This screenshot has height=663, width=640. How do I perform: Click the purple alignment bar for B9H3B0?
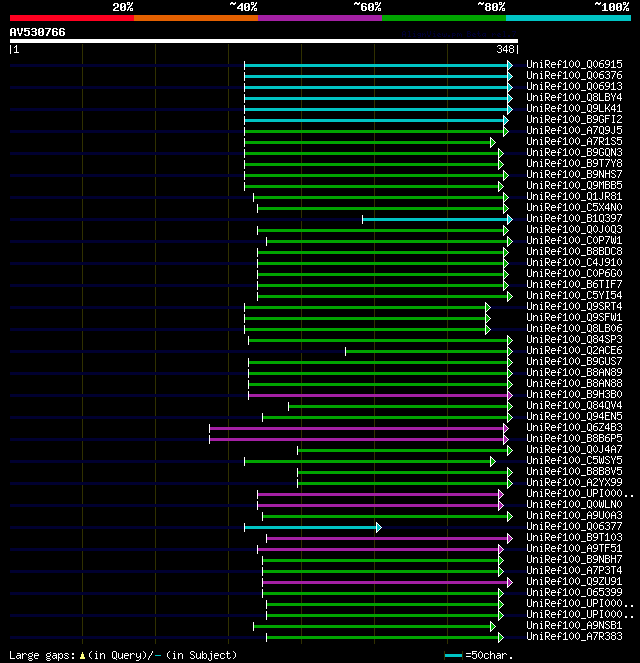[380, 395]
